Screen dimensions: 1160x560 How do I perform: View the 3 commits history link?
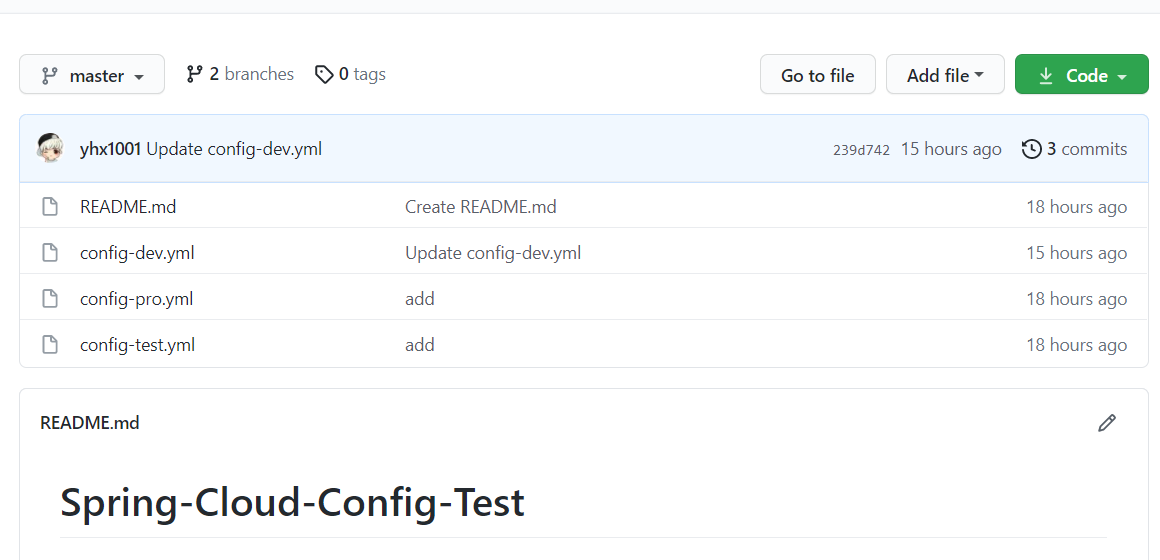coord(1087,149)
